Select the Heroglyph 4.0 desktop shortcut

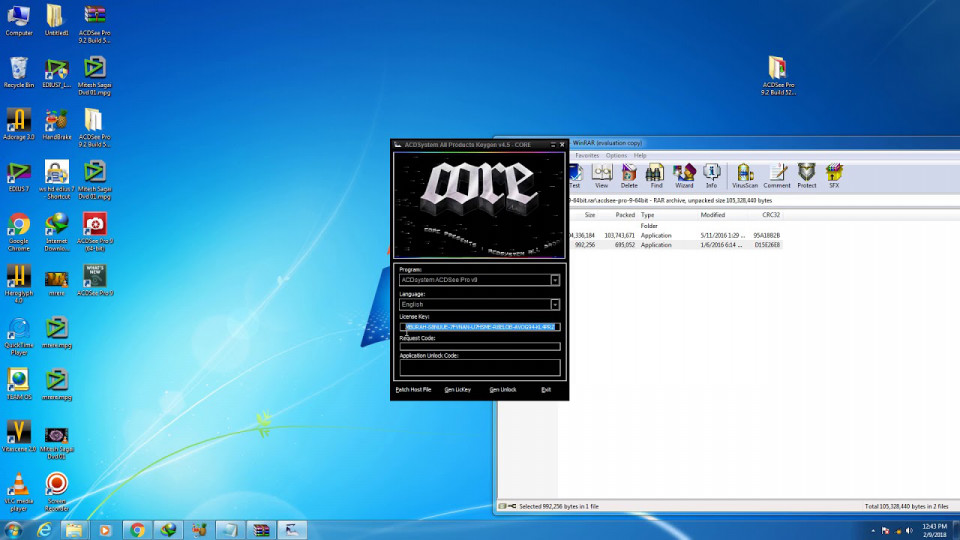coord(18,284)
